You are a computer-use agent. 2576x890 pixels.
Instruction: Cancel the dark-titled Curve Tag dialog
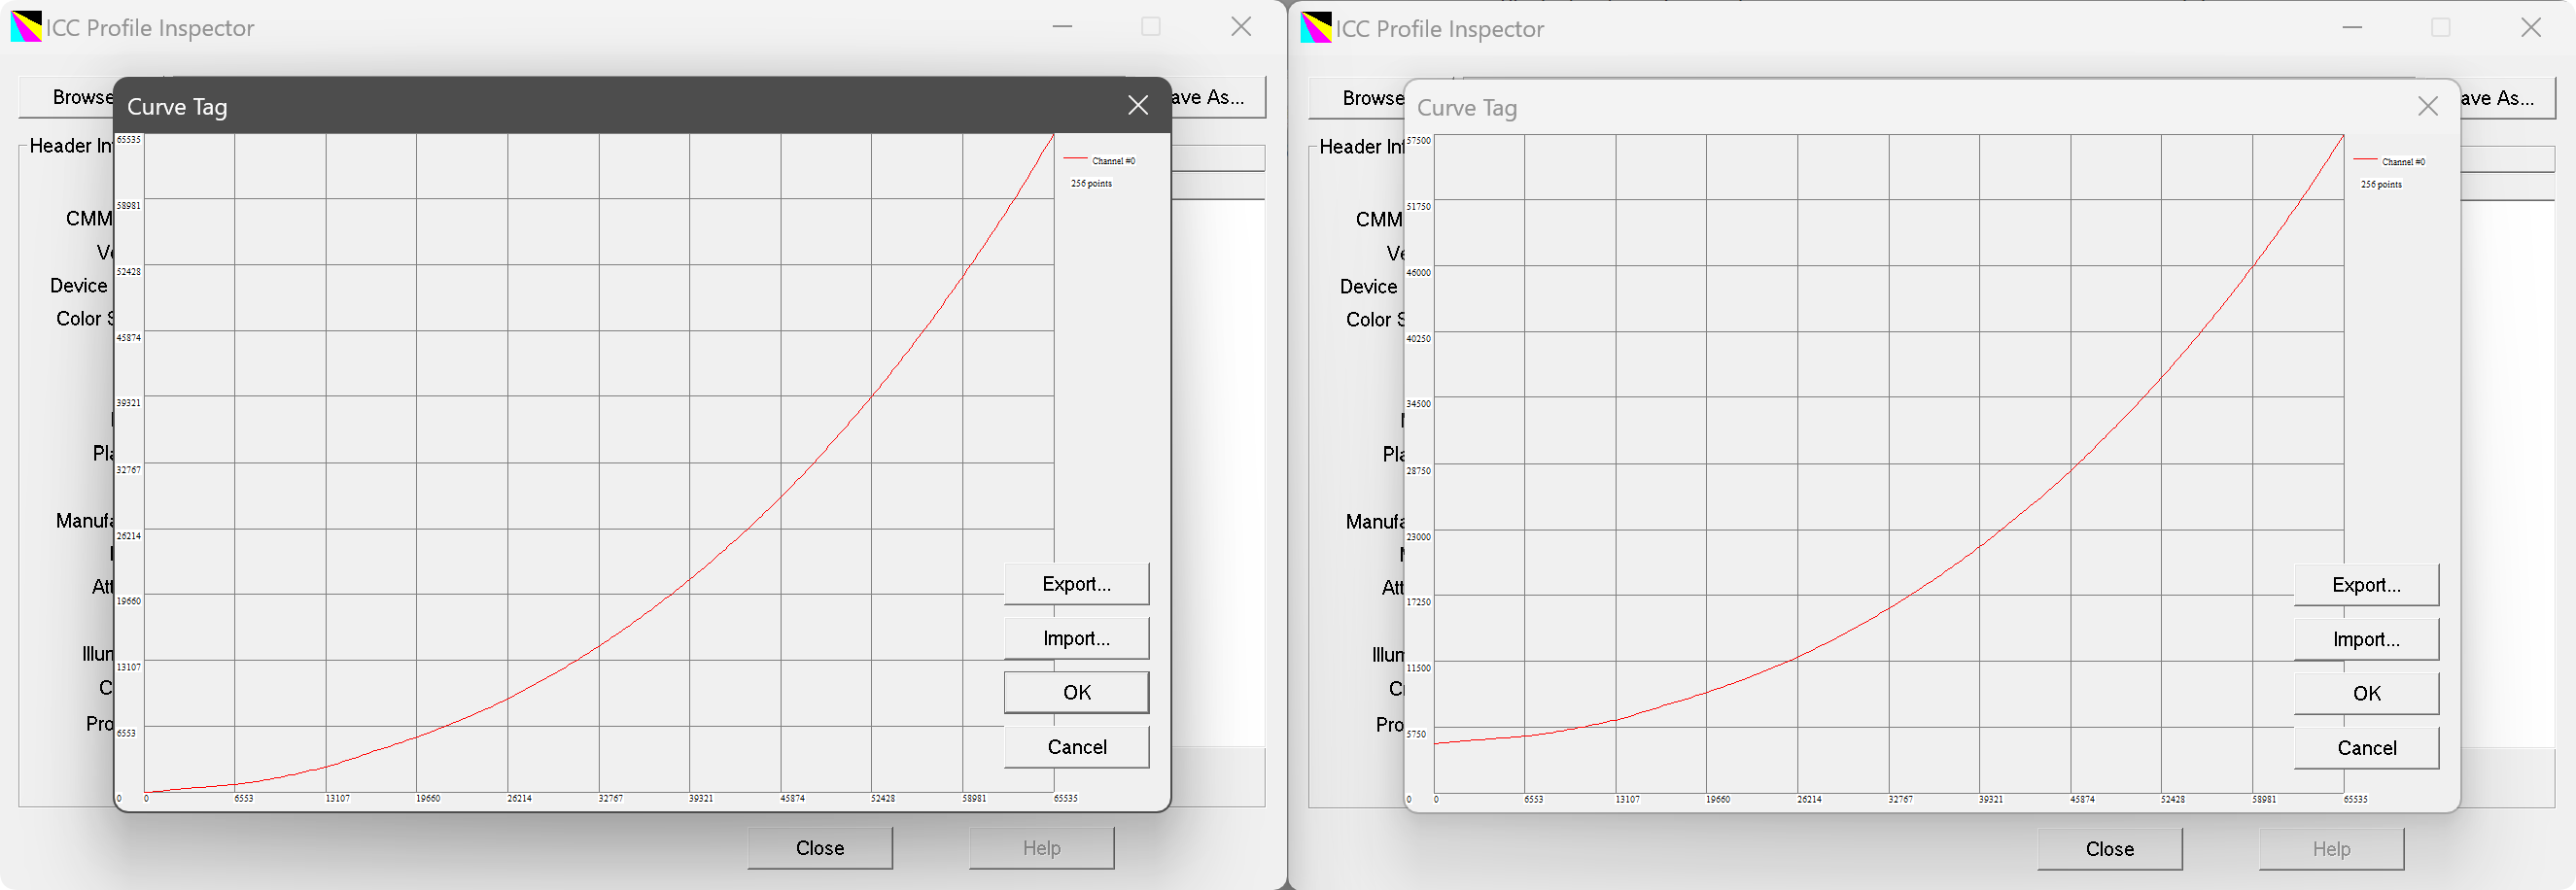point(1076,747)
